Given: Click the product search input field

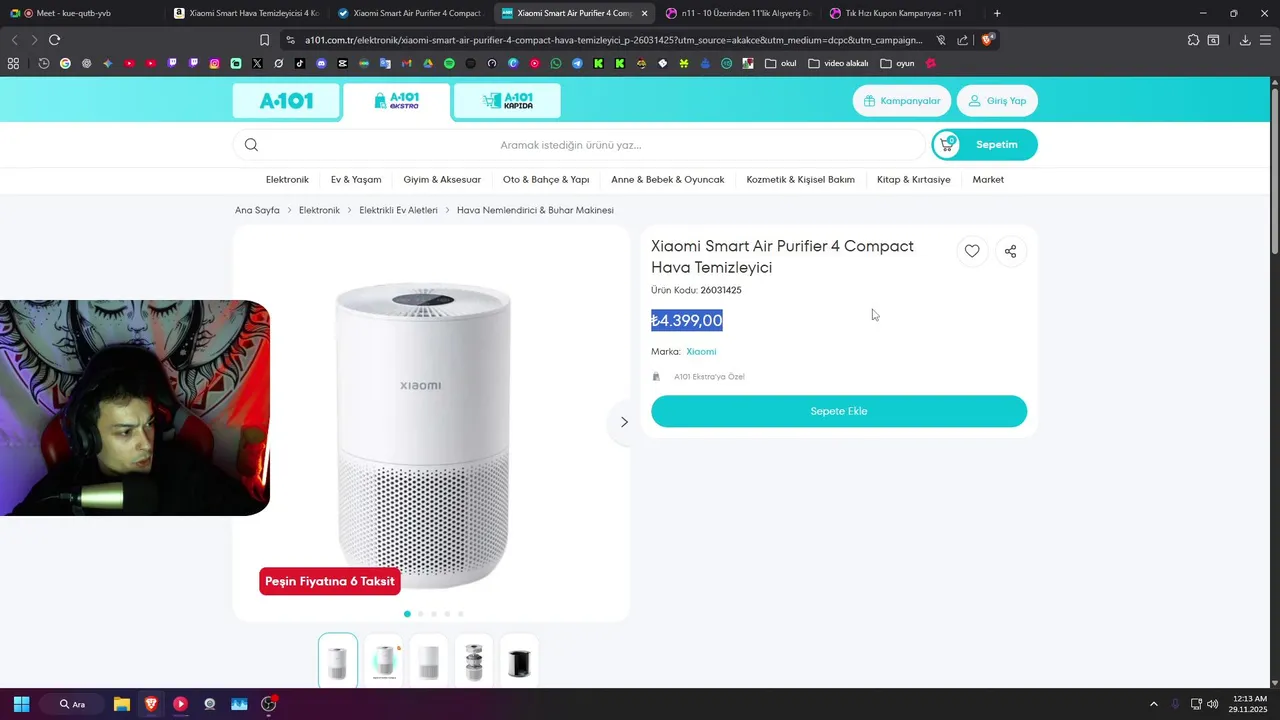Looking at the screenshot, I should pyautogui.click(x=580, y=145).
